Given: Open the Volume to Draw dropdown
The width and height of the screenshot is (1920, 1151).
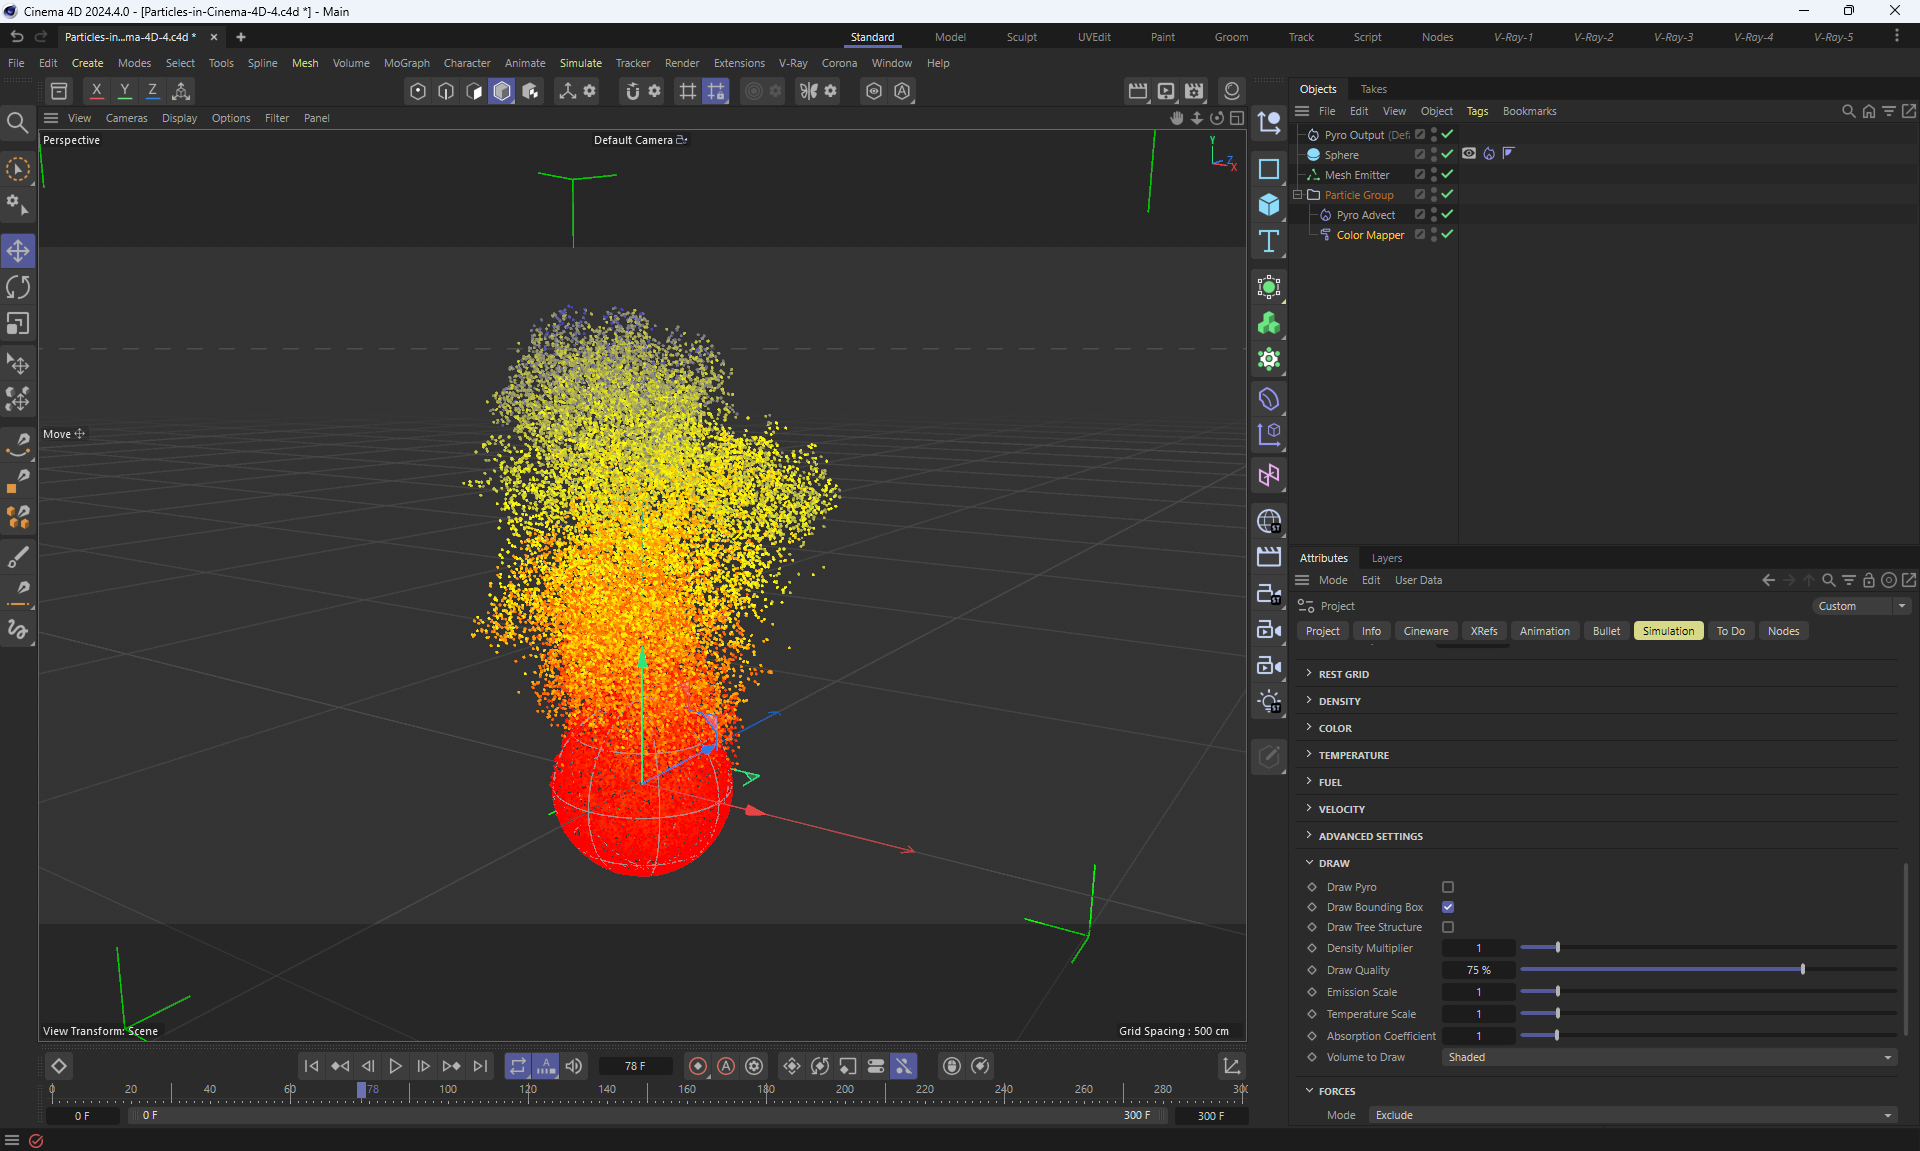Looking at the screenshot, I should [1669, 1057].
